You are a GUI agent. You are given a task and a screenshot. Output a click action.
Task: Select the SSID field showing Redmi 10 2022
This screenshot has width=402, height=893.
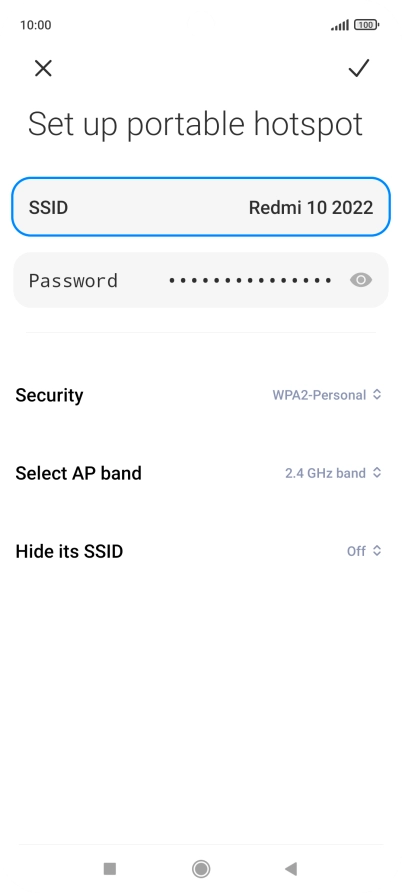tap(201, 207)
